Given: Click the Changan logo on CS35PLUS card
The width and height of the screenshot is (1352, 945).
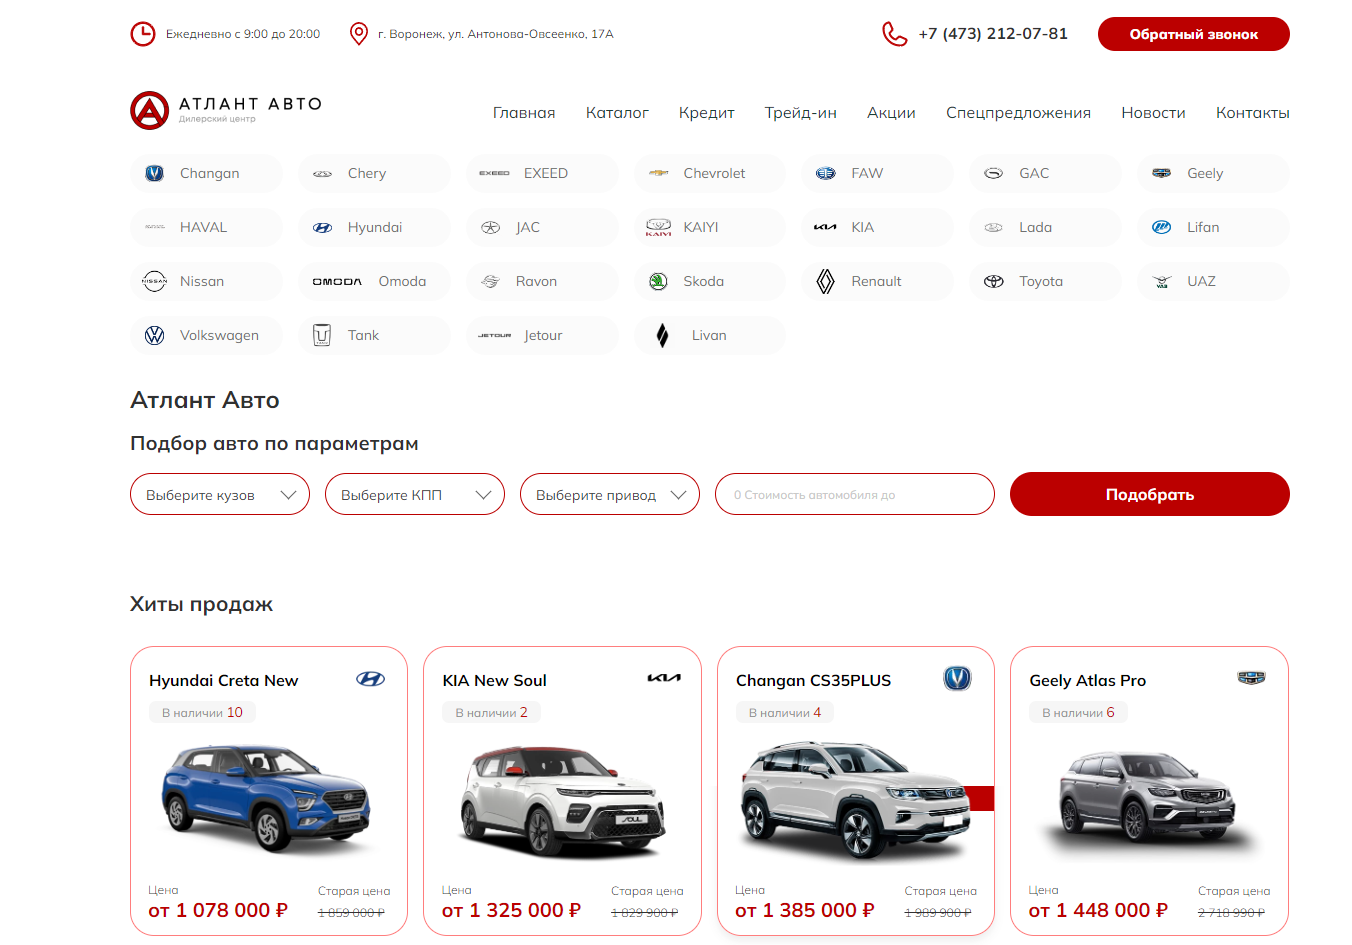Looking at the screenshot, I should coord(957,679).
